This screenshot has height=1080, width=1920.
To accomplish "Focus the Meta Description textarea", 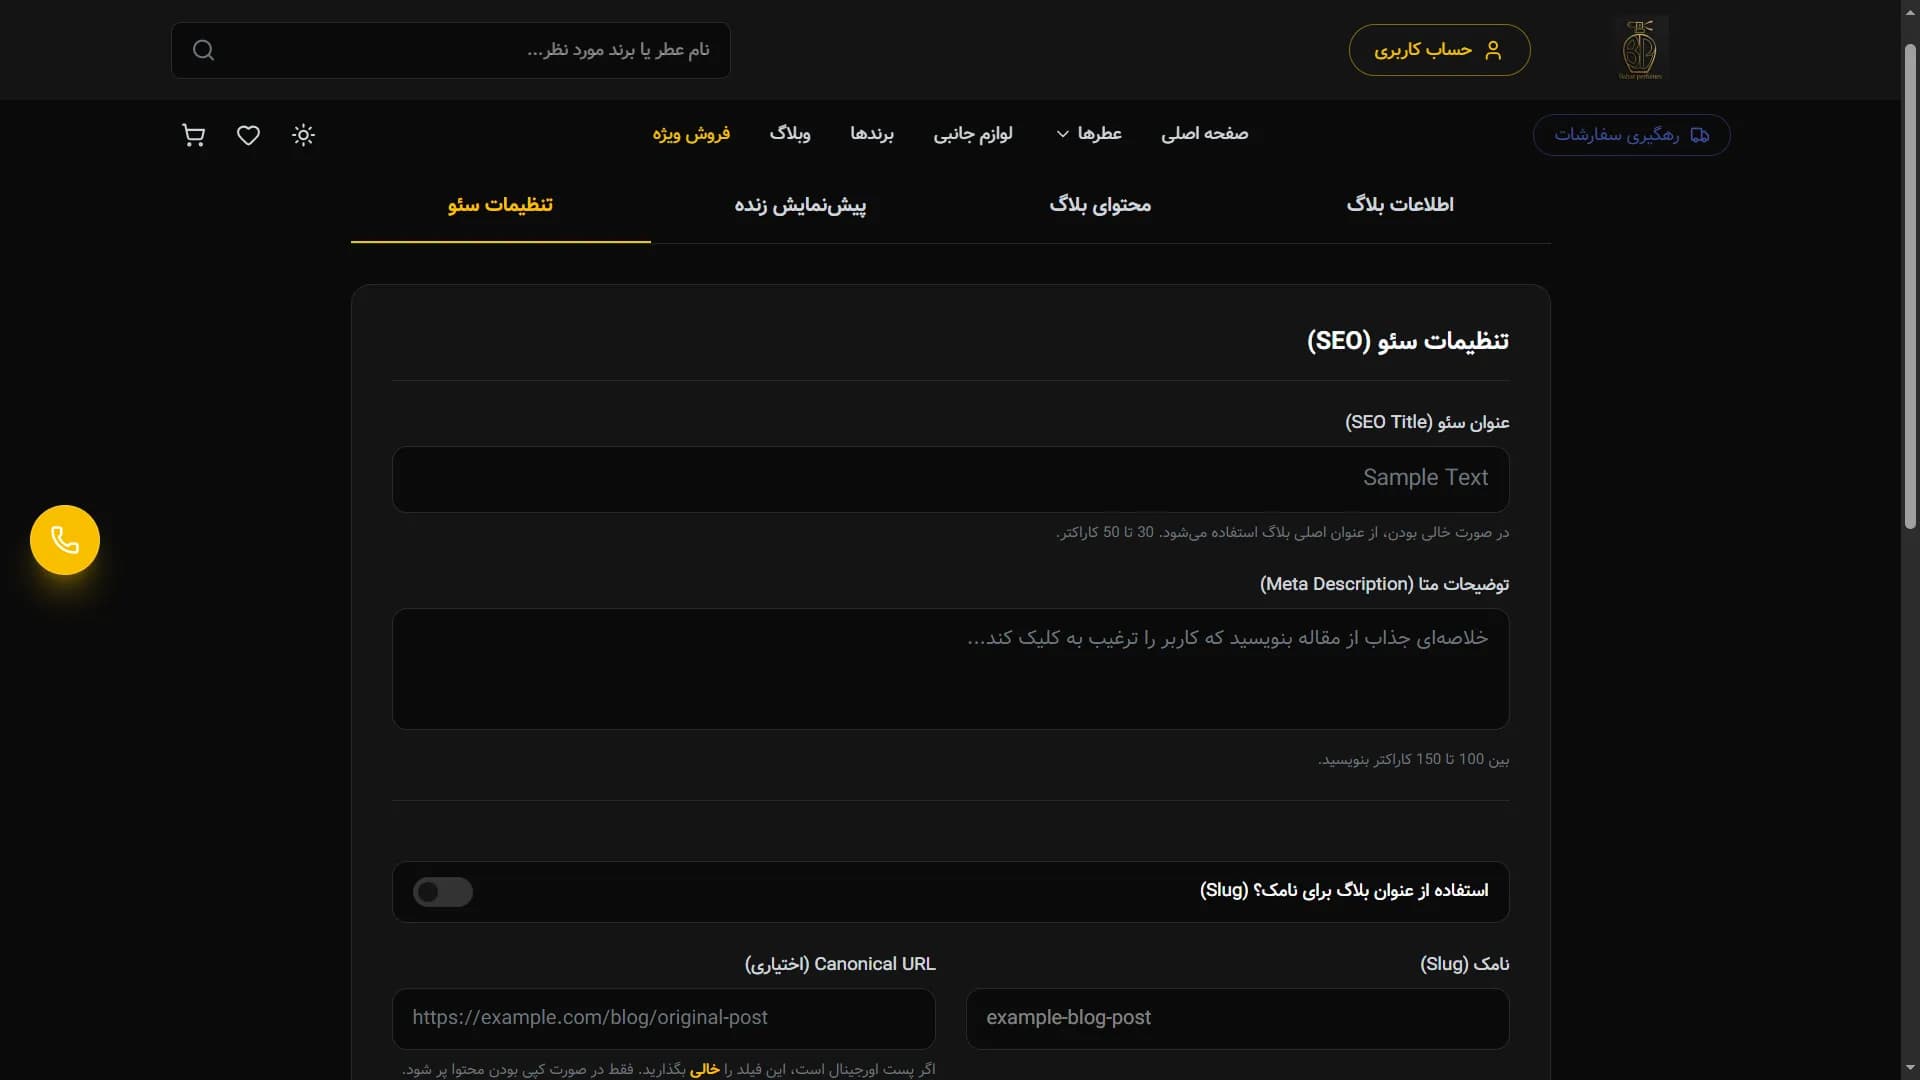I will 950,669.
